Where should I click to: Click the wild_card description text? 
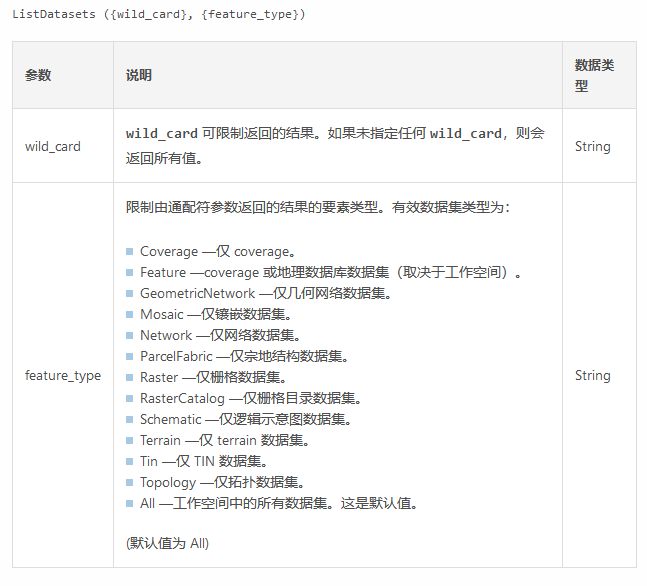(x=335, y=146)
